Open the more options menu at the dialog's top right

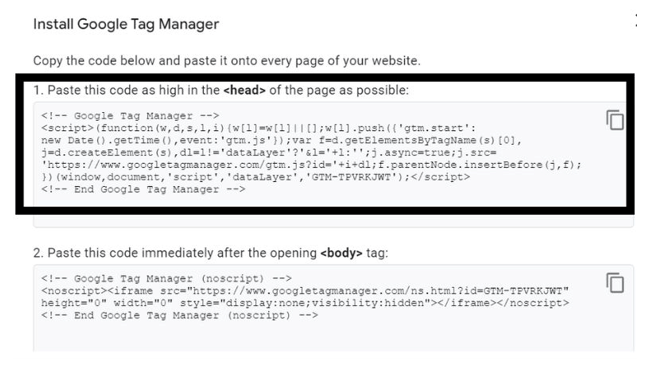pyautogui.click(x=636, y=20)
